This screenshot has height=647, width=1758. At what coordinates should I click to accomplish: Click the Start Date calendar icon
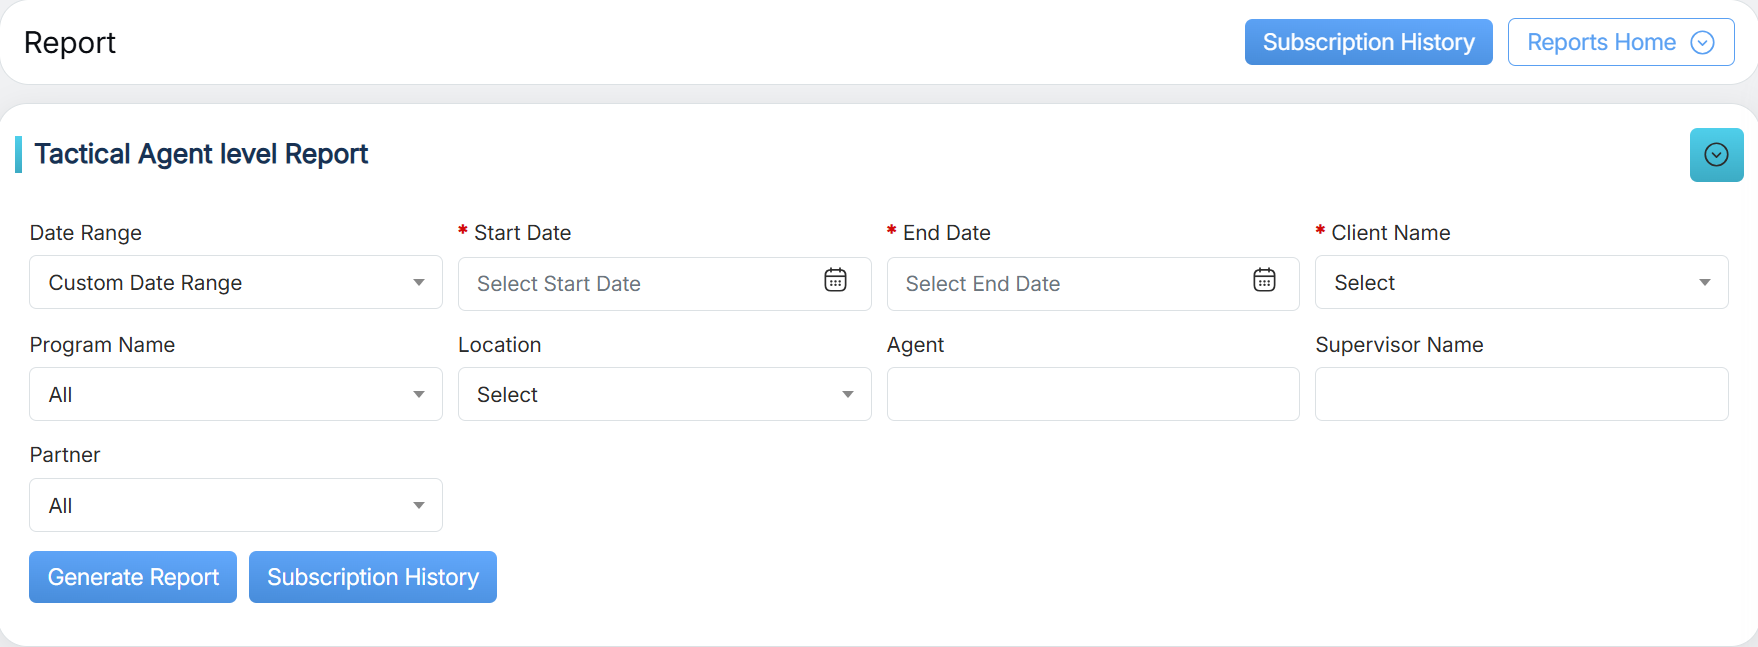coord(835,281)
